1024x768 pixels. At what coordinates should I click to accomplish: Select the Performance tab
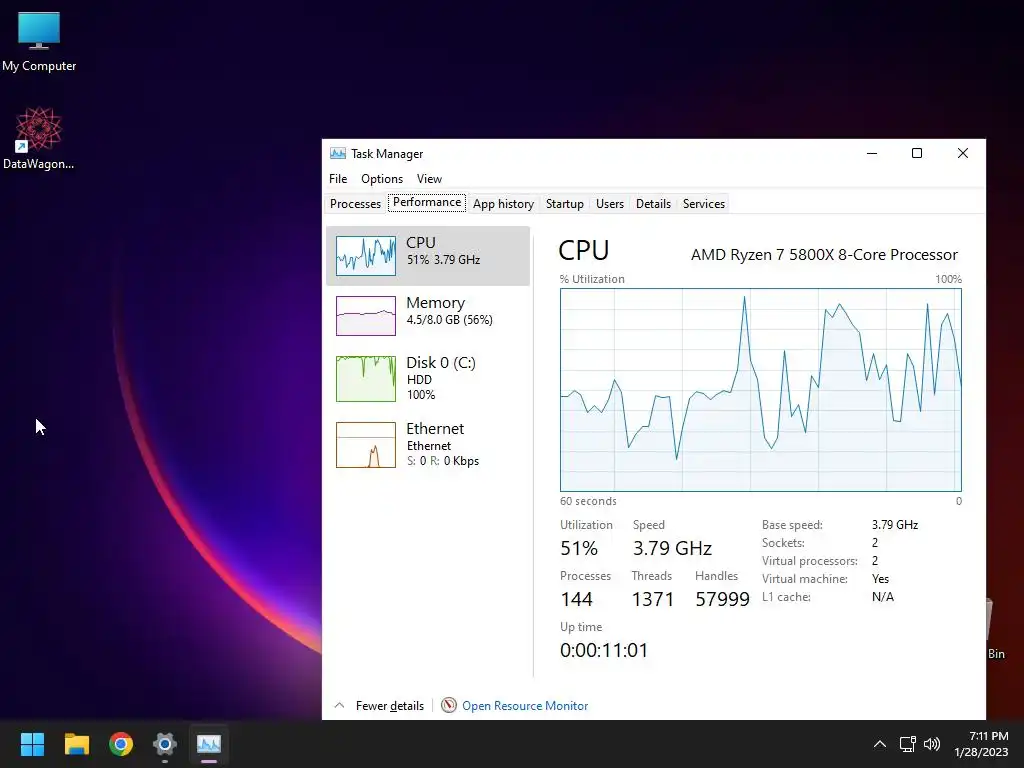427,202
